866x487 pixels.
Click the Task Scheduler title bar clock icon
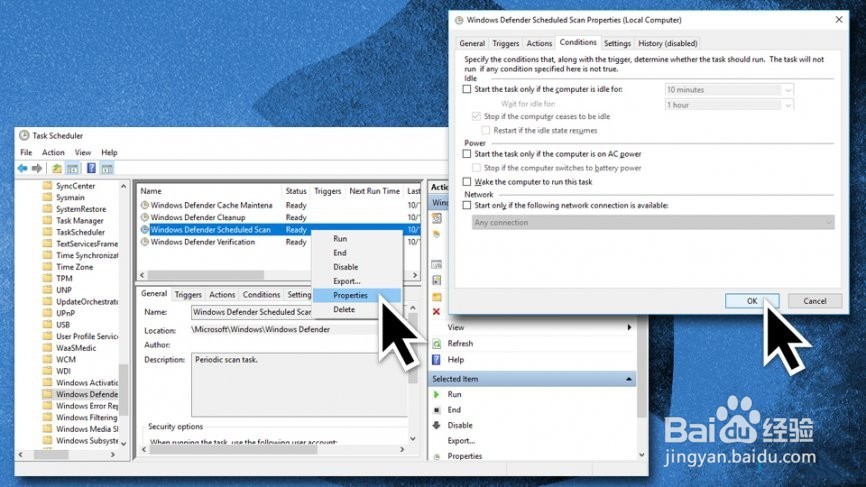[x=24, y=135]
